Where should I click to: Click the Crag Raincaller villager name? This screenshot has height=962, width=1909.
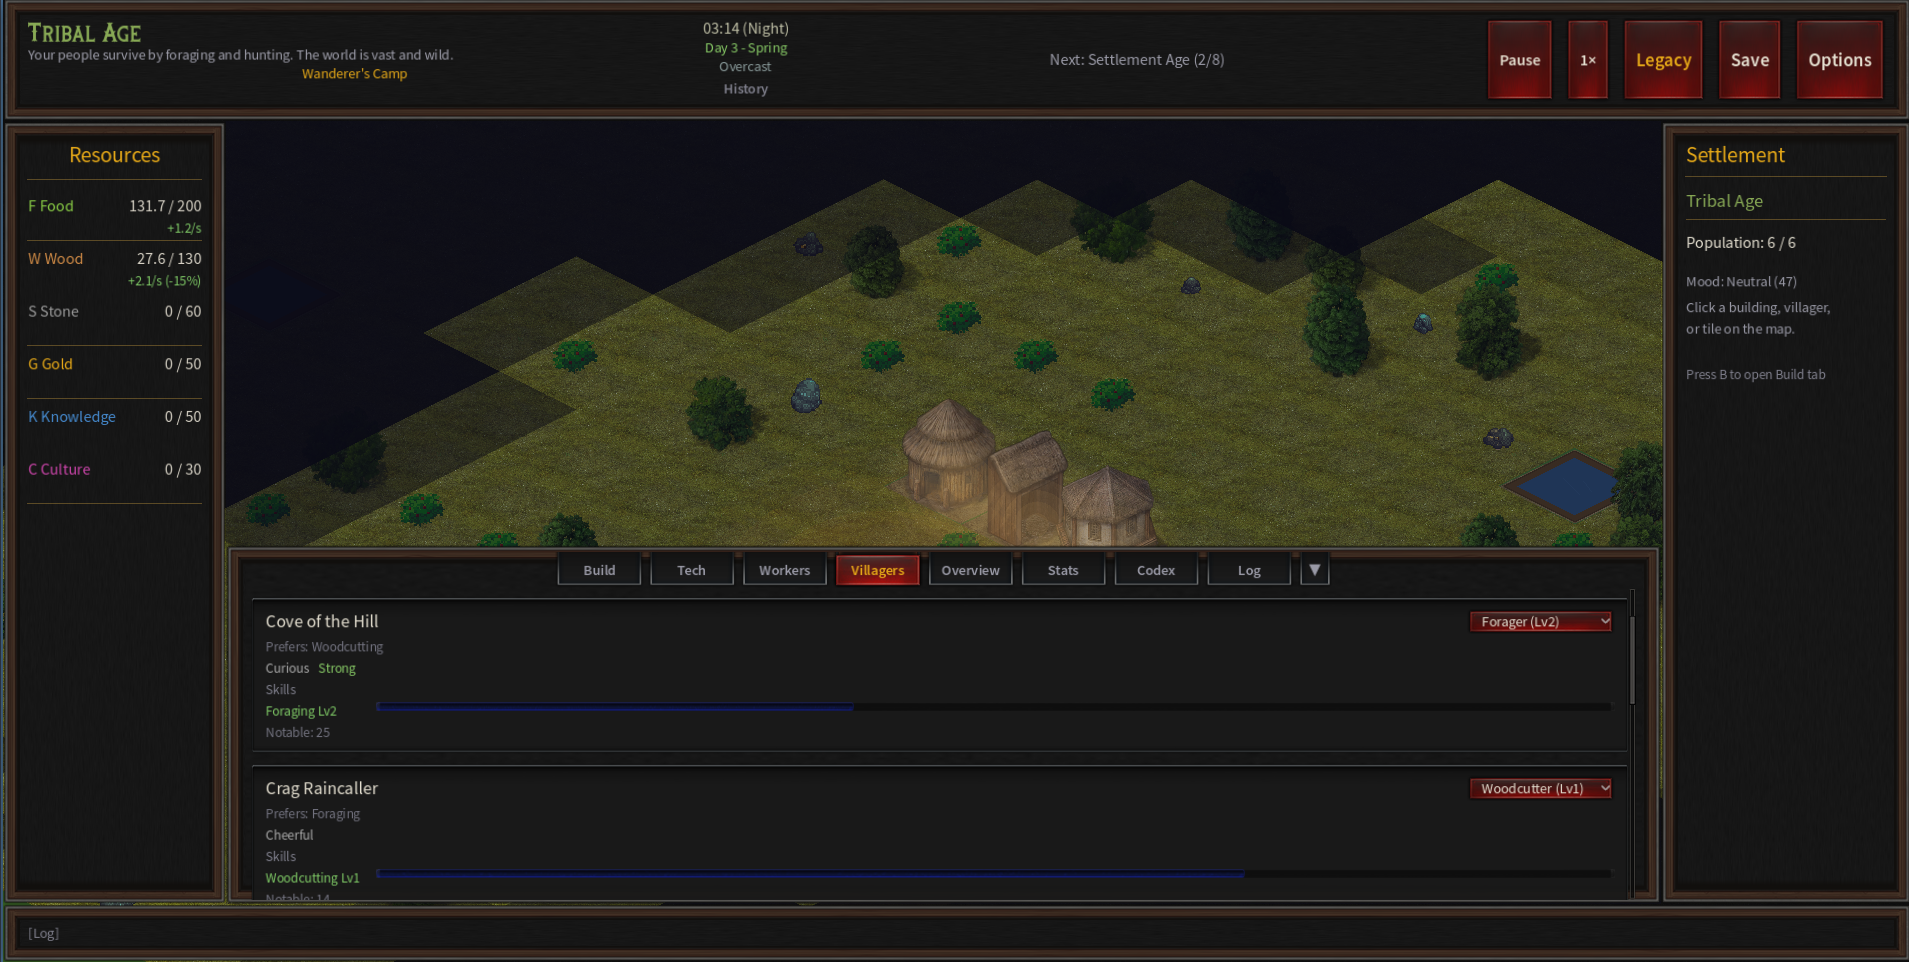coord(321,788)
